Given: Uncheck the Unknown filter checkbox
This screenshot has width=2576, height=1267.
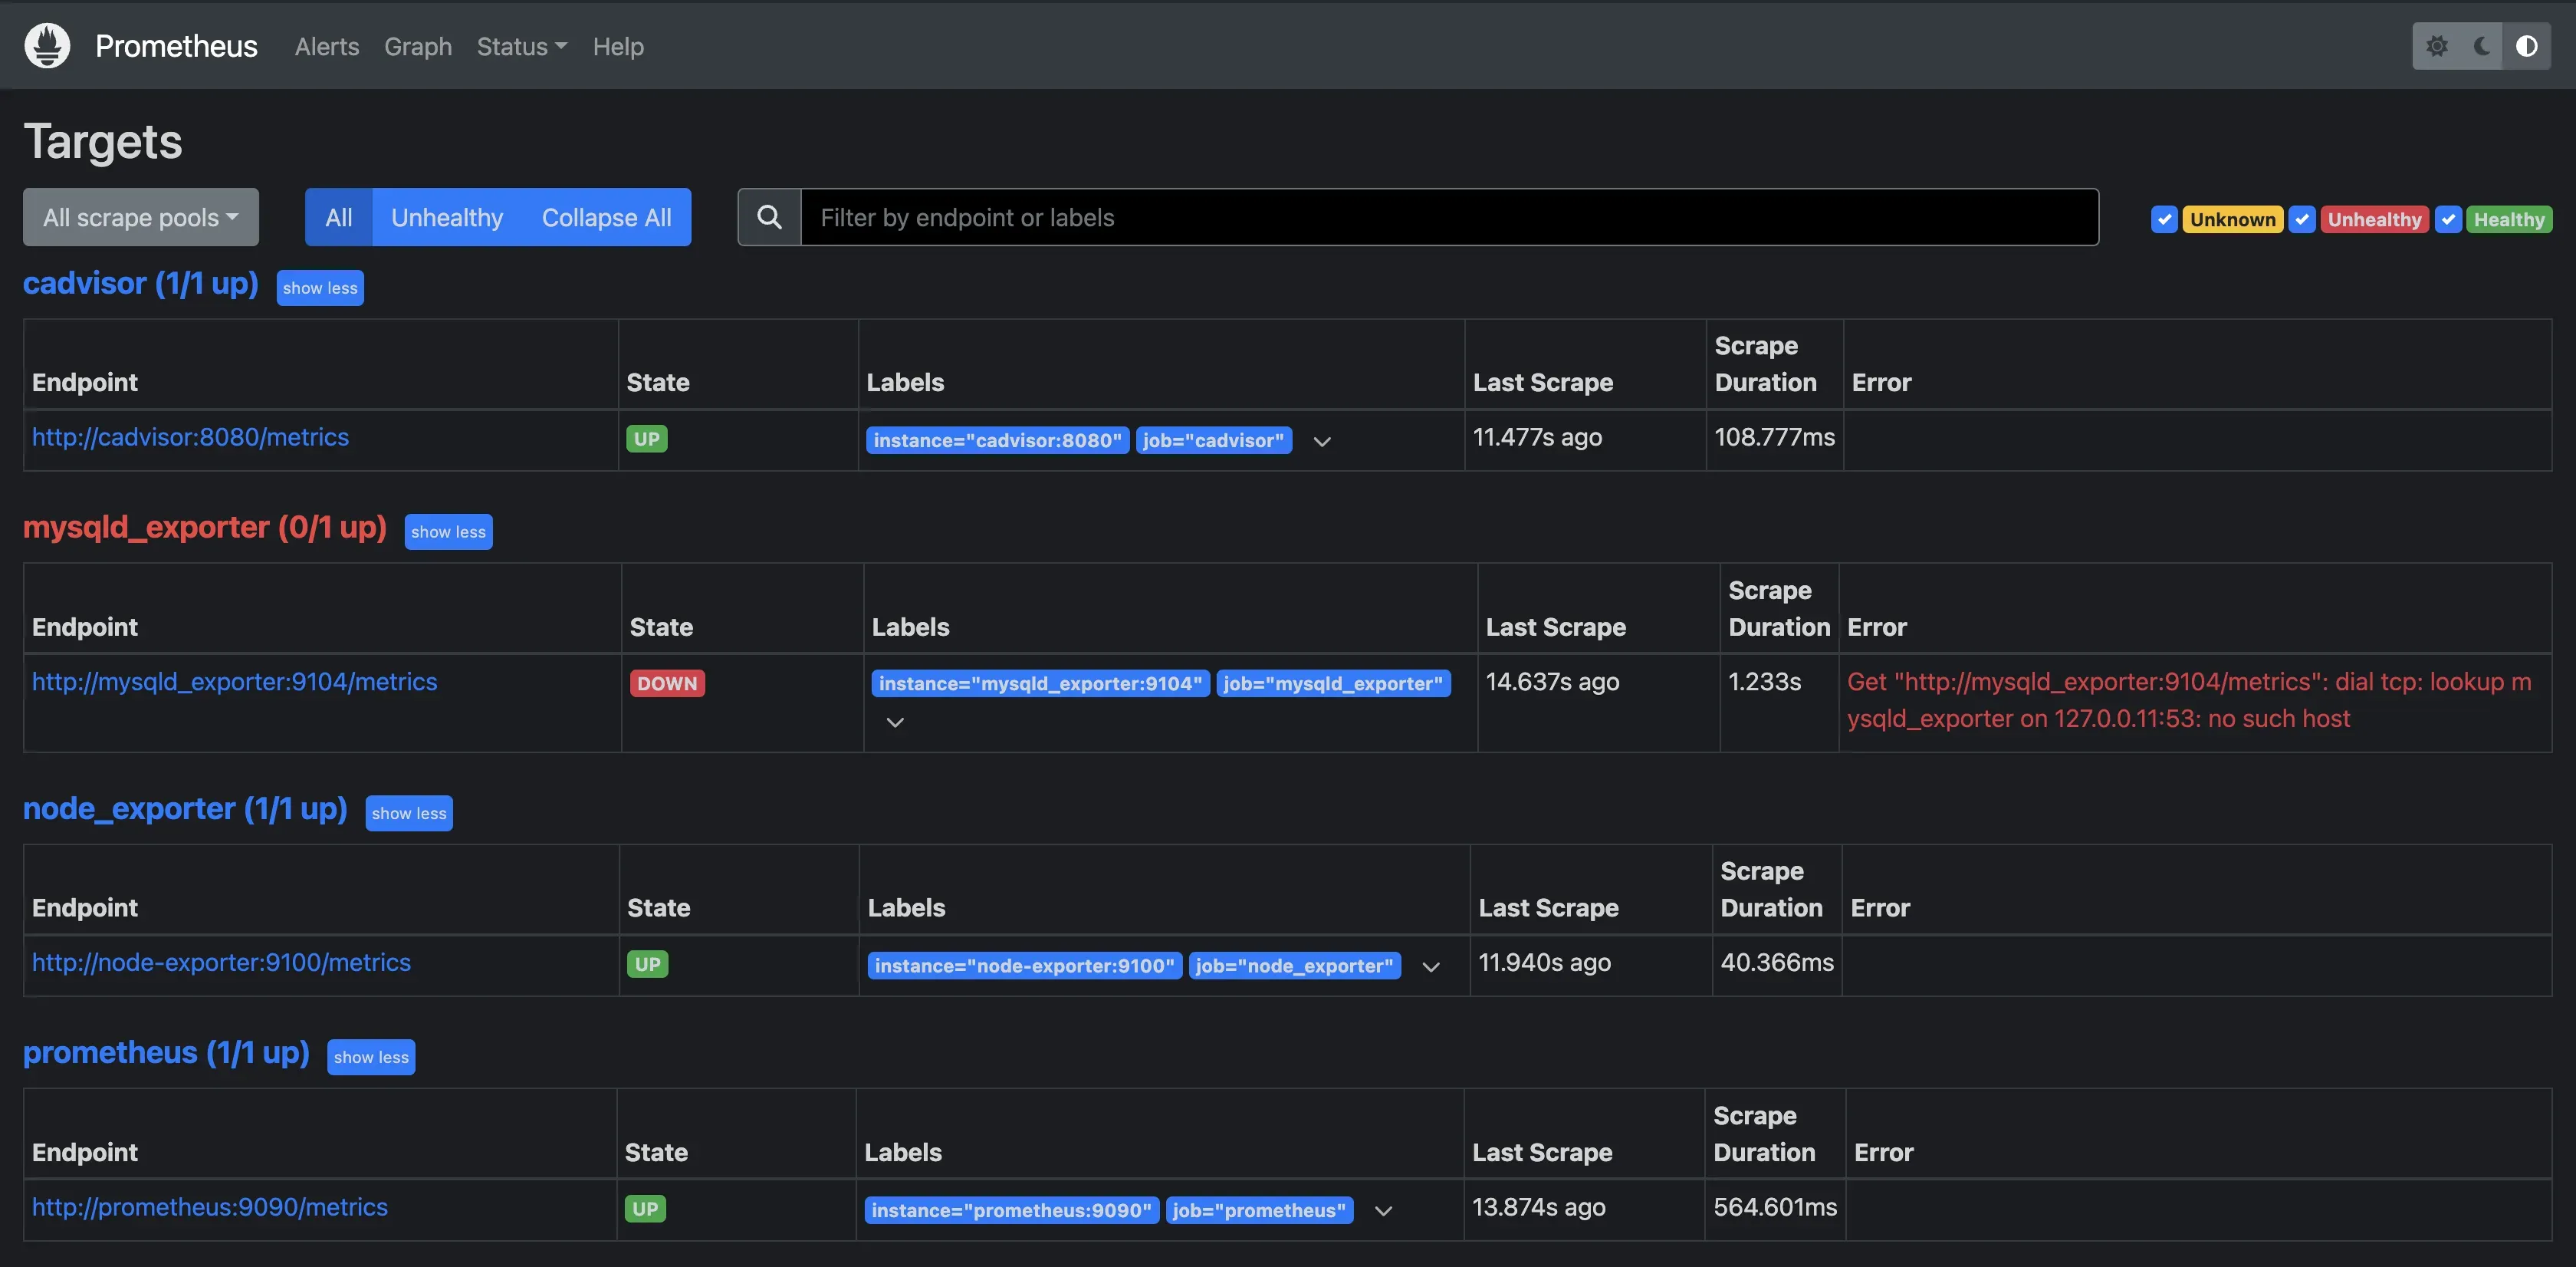Looking at the screenshot, I should [2164, 219].
